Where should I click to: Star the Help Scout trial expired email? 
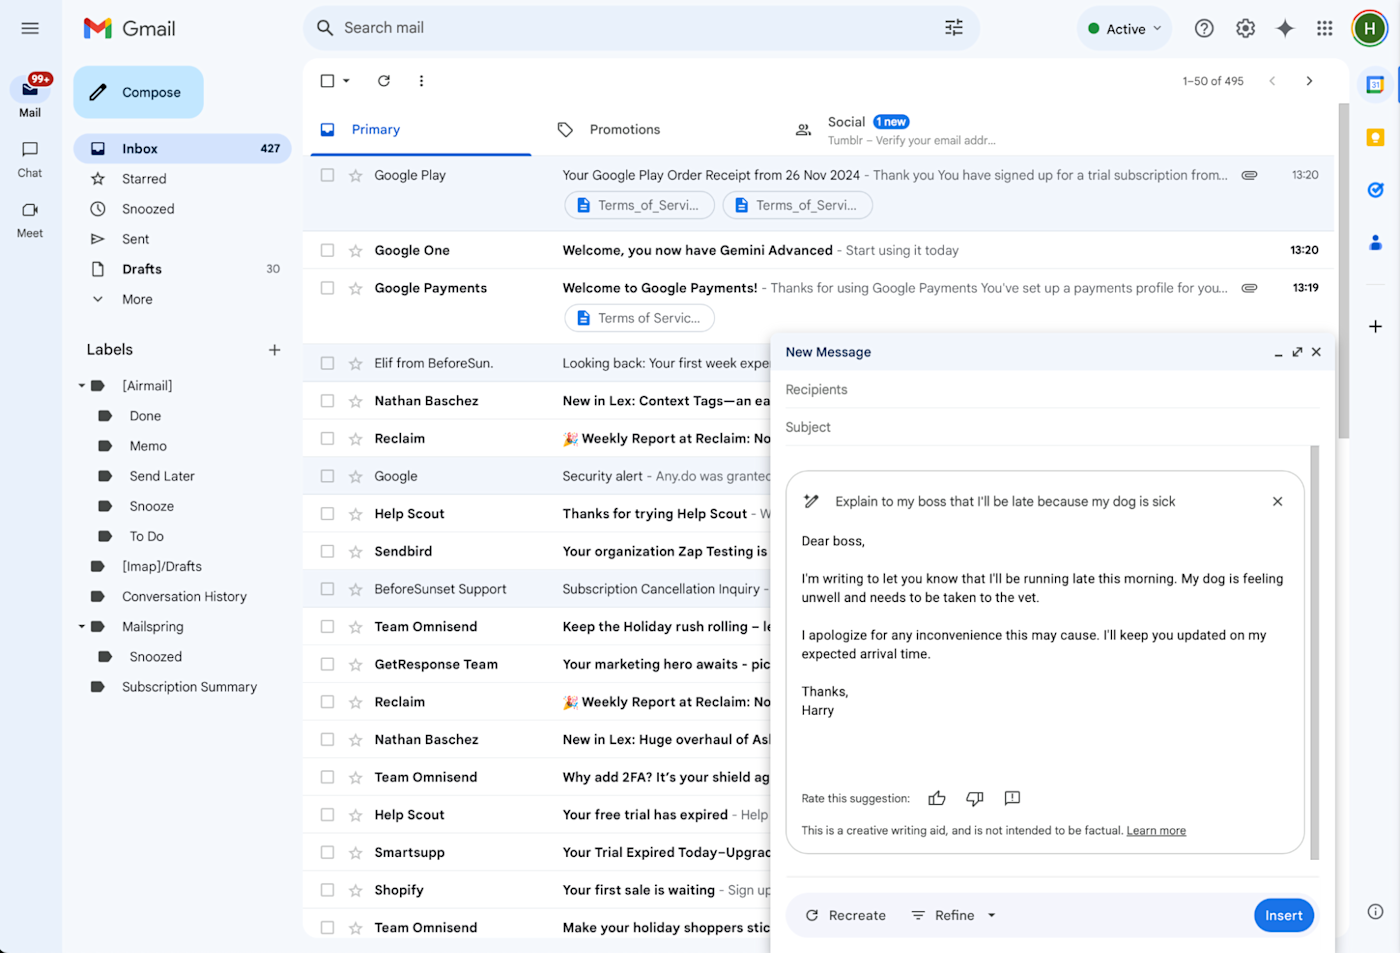pos(355,815)
